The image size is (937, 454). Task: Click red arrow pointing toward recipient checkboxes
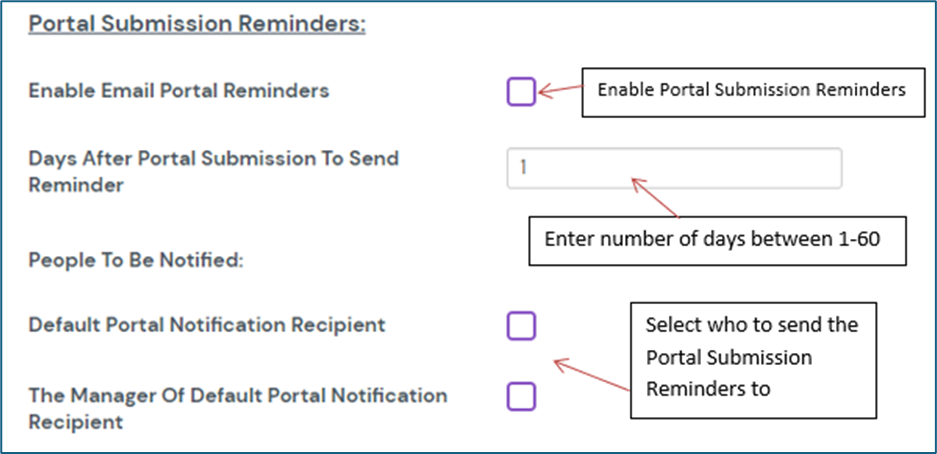[x=591, y=377]
